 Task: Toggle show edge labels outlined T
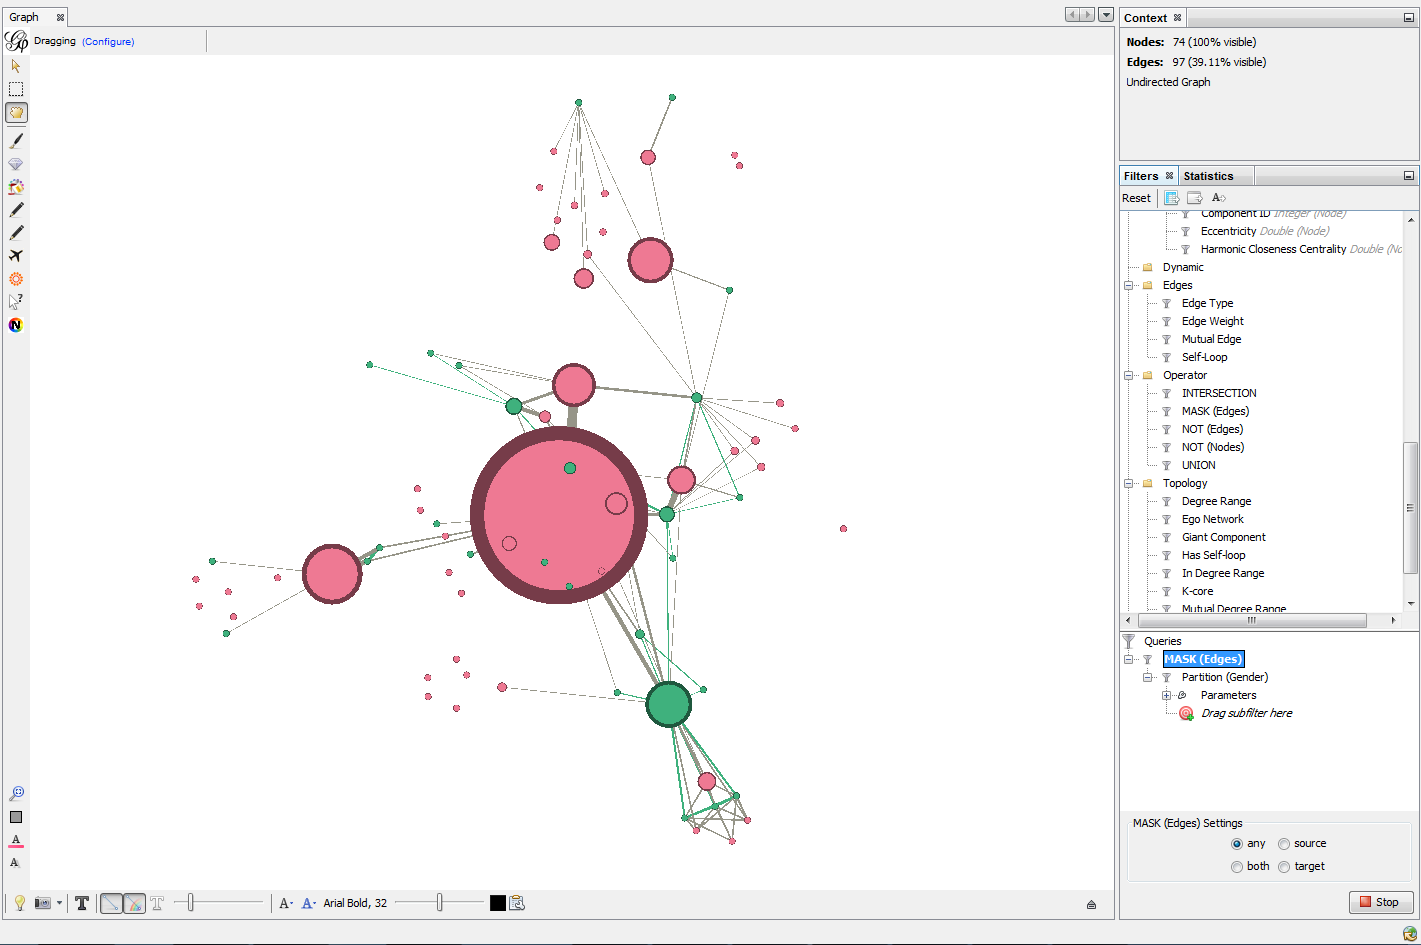[x=157, y=903]
